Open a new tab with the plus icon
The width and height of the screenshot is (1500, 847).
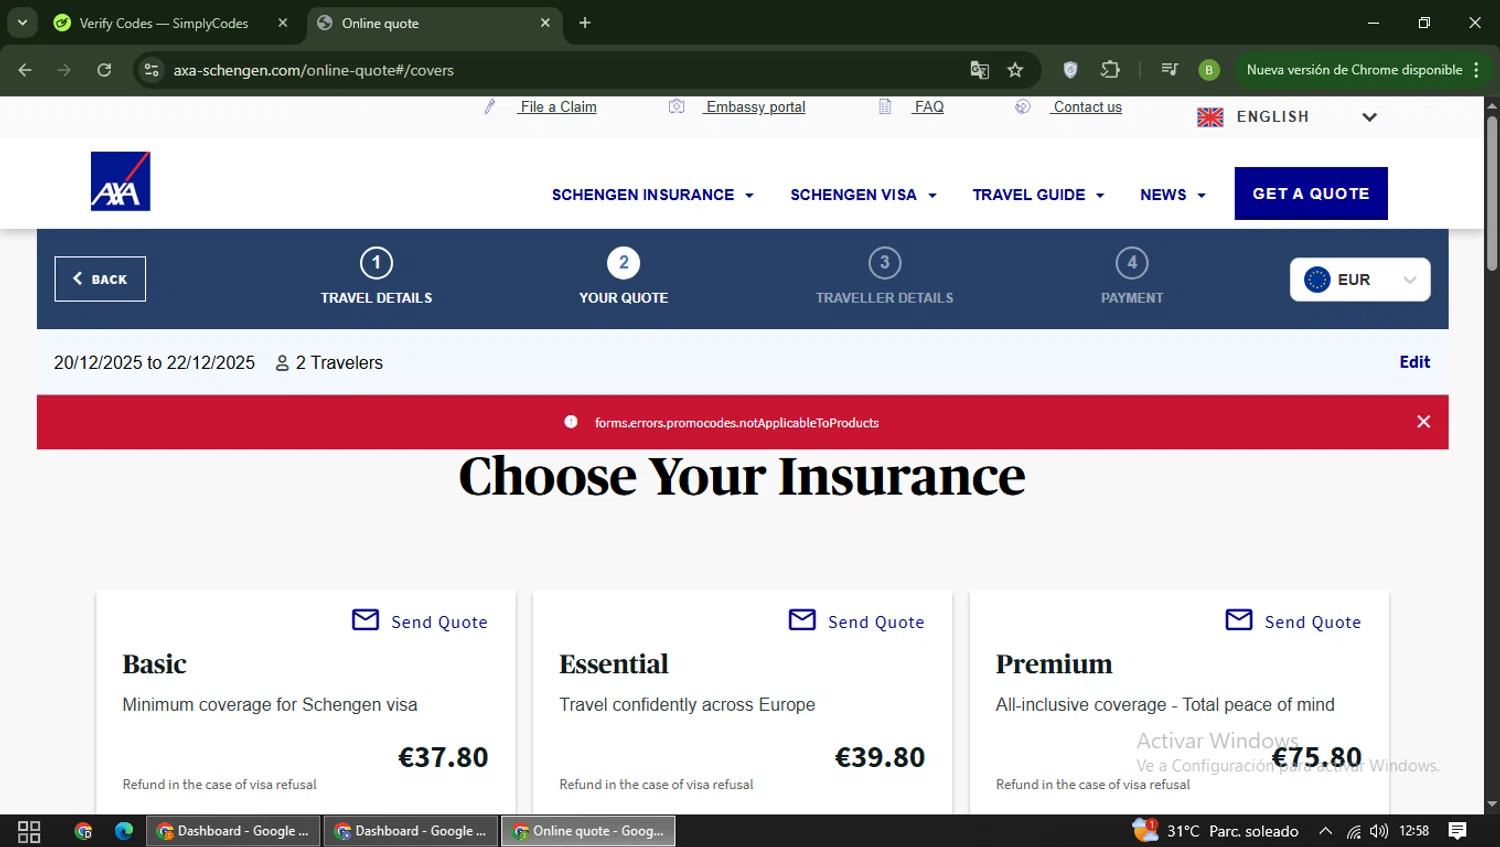585,23
